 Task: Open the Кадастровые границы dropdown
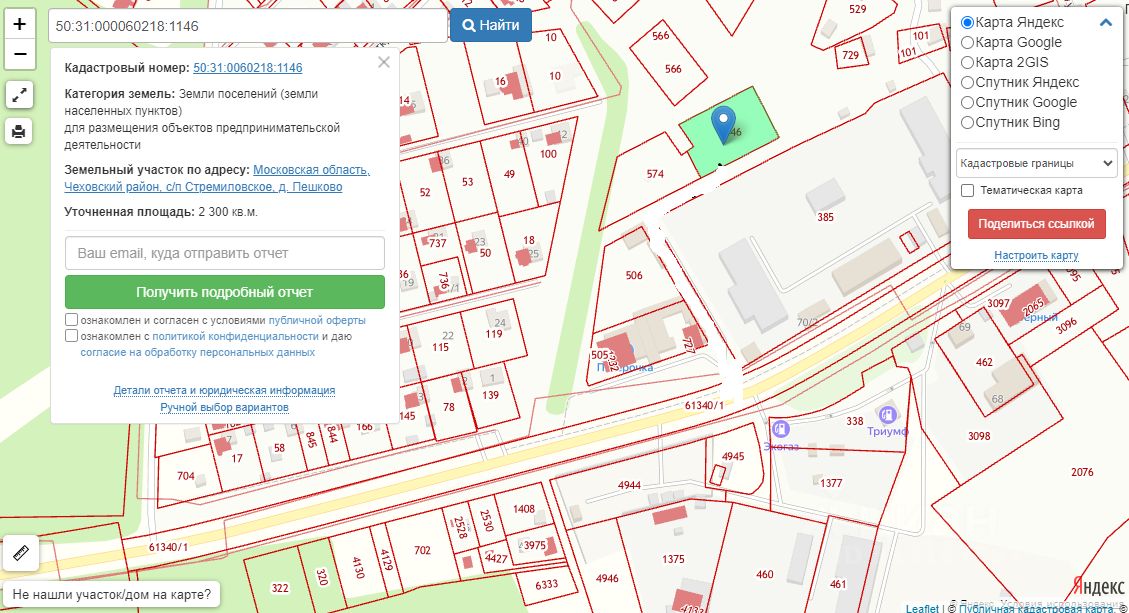tap(1036, 163)
